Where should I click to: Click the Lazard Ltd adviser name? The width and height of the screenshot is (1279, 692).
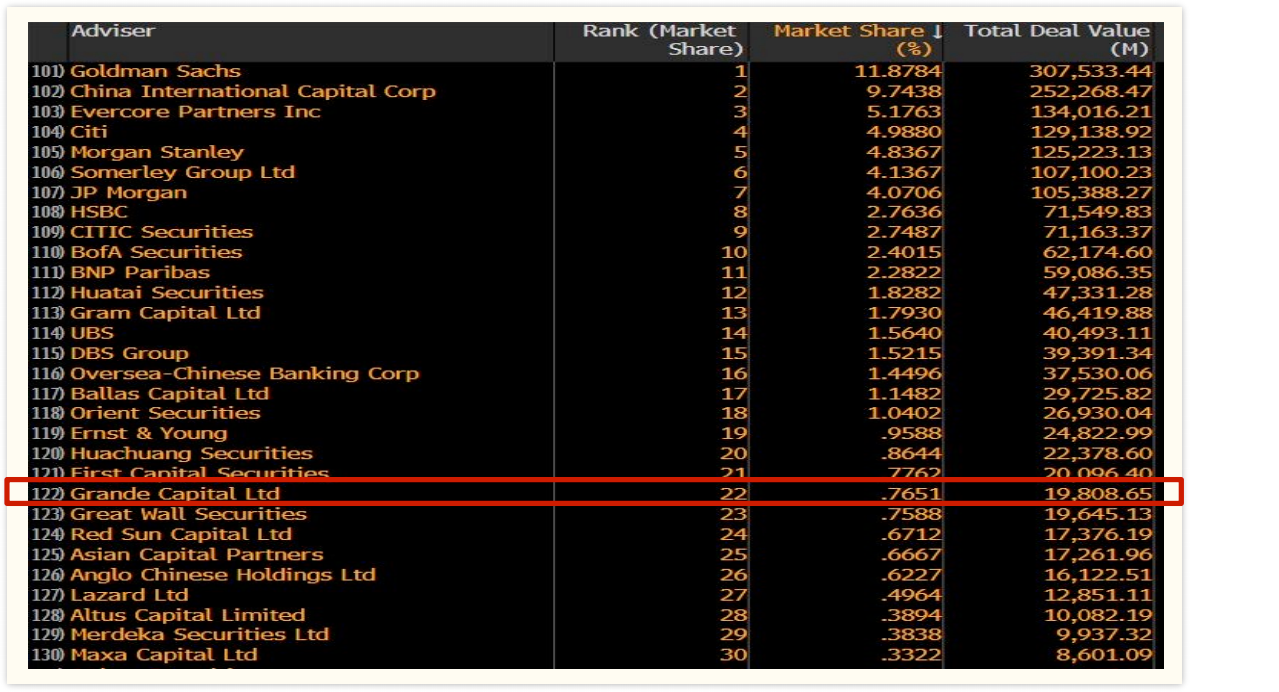click(129, 594)
